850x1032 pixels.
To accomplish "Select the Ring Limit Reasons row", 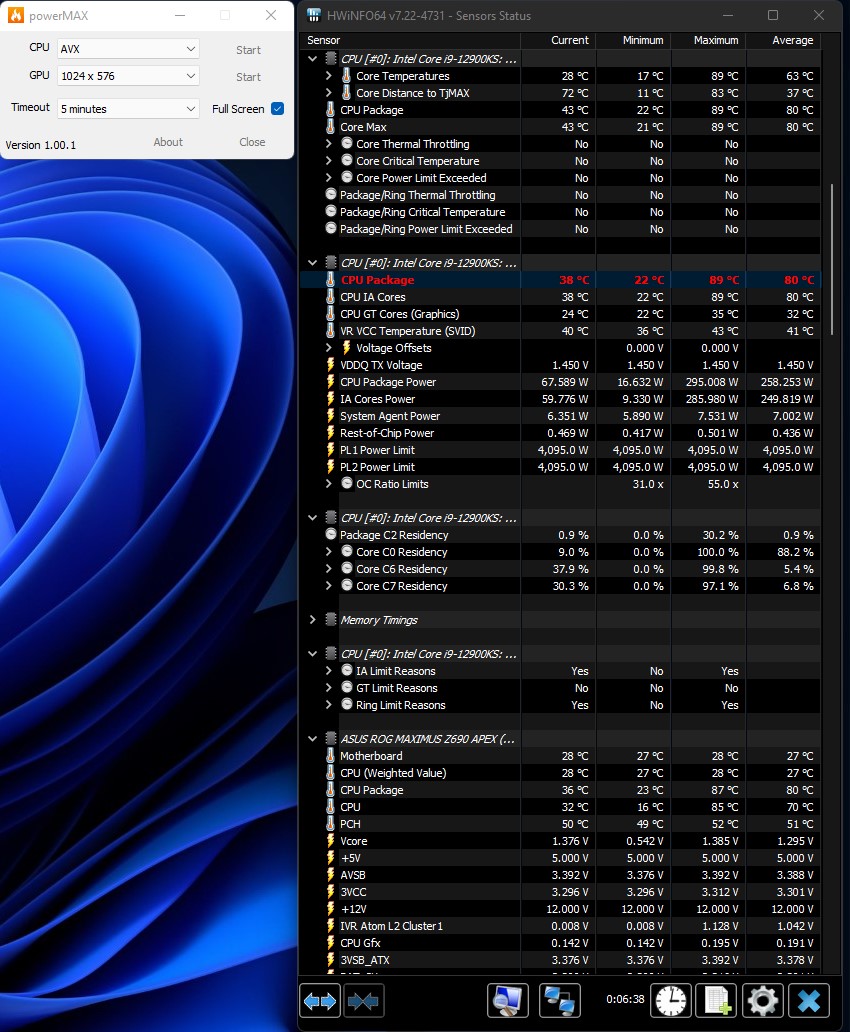I will coord(560,705).
